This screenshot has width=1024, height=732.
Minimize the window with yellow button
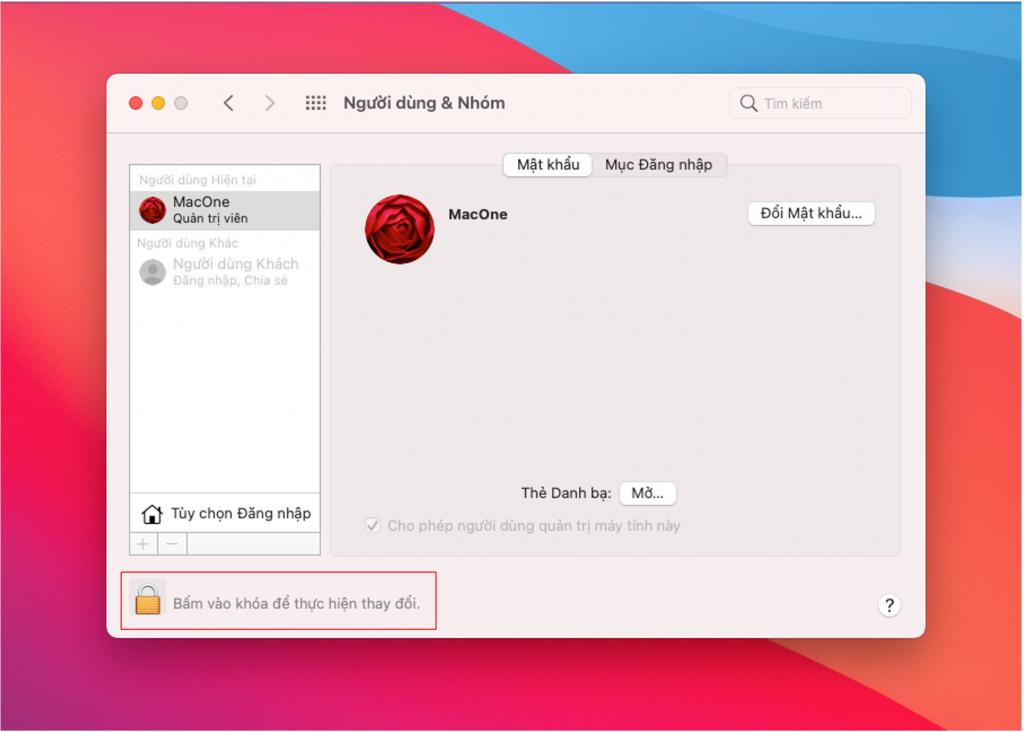click(x=158, y=103)
